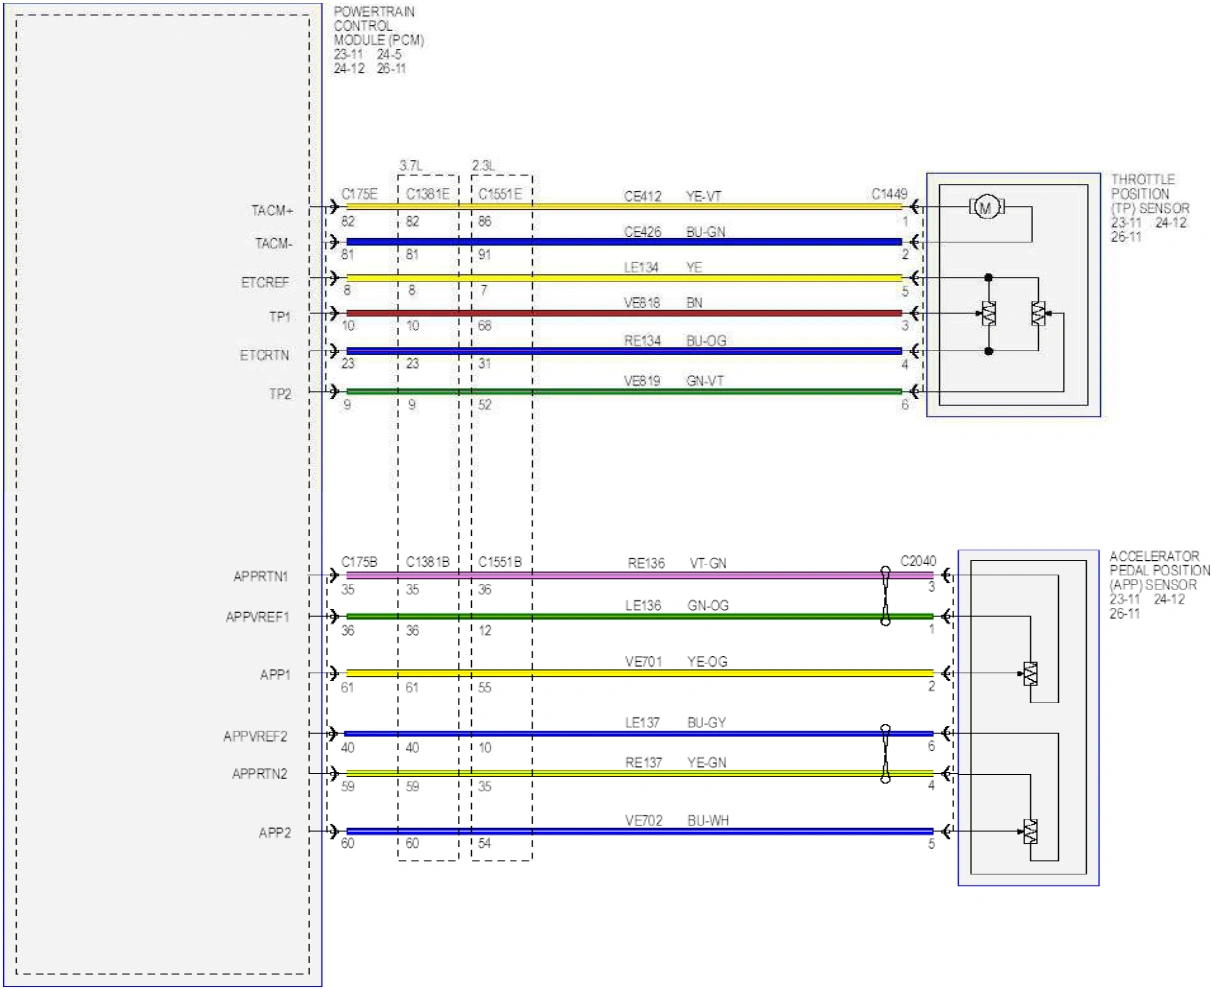Click the ETCREF signal label
The width and height of the screenshot is (1212, 989).
click(264, 283)
